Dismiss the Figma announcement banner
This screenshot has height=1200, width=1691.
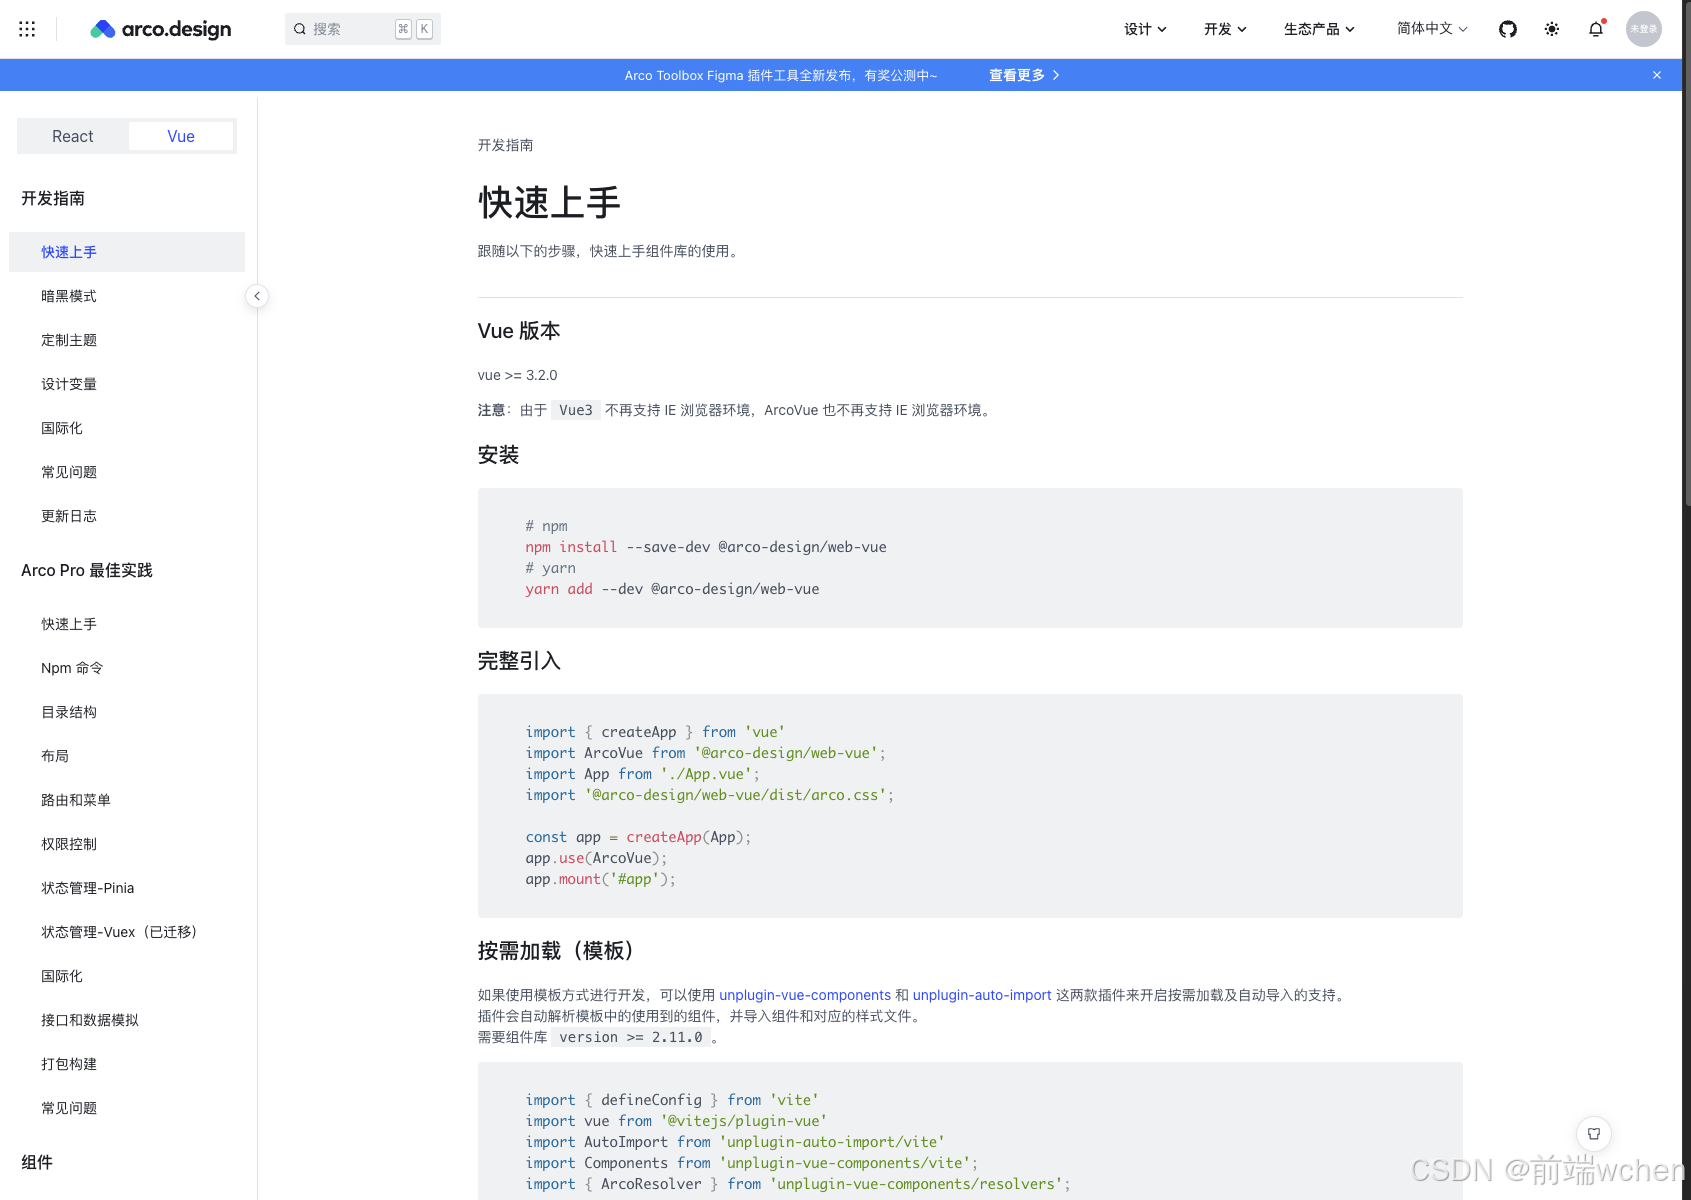click(1656, 74)
